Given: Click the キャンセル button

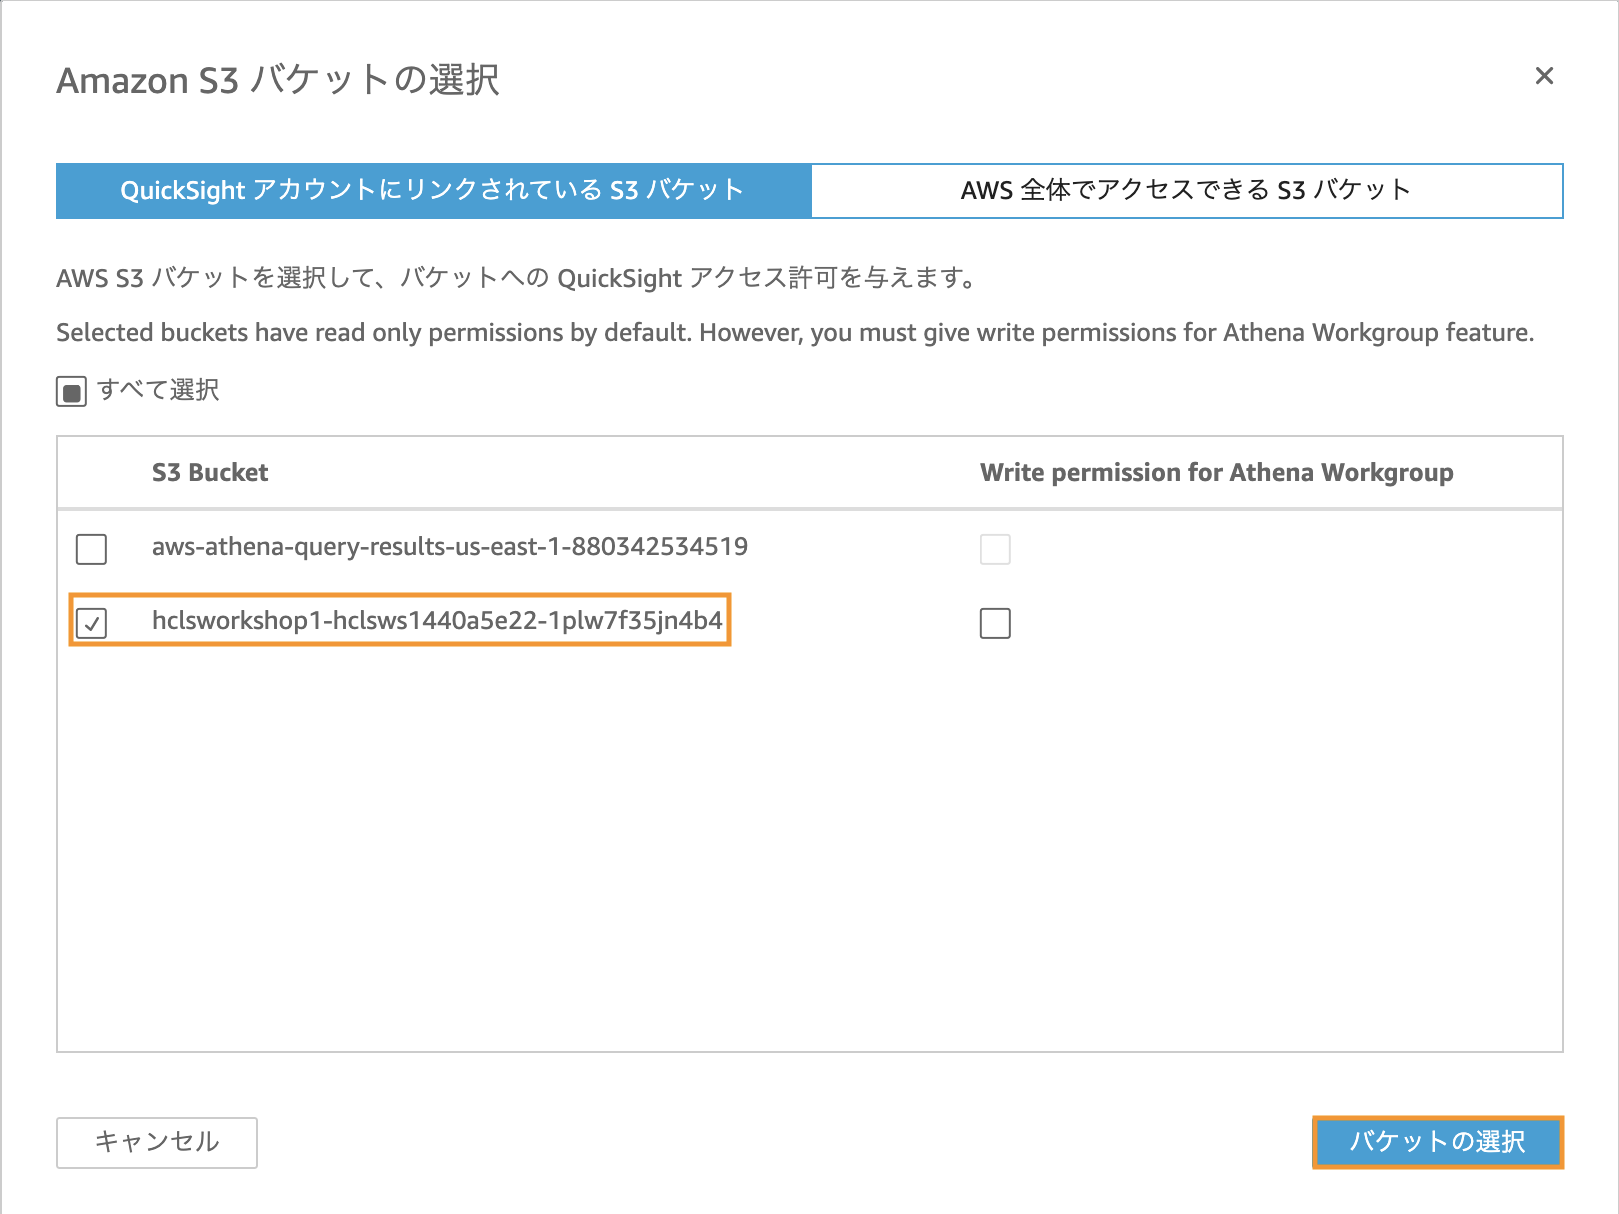Looking at the screenshot, I should pyautogui.click(x=157, y=1142).
